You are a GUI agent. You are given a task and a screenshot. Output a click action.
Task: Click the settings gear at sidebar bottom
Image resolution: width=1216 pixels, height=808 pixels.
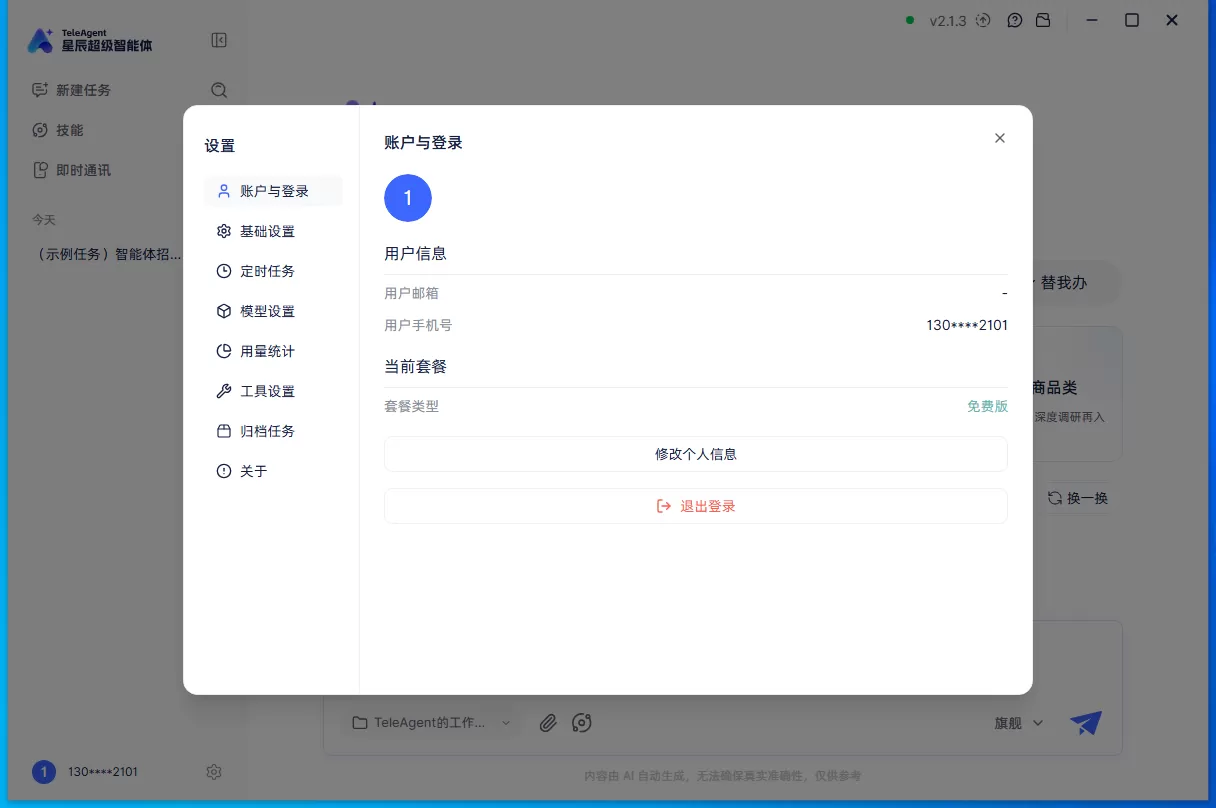(213, 772)
